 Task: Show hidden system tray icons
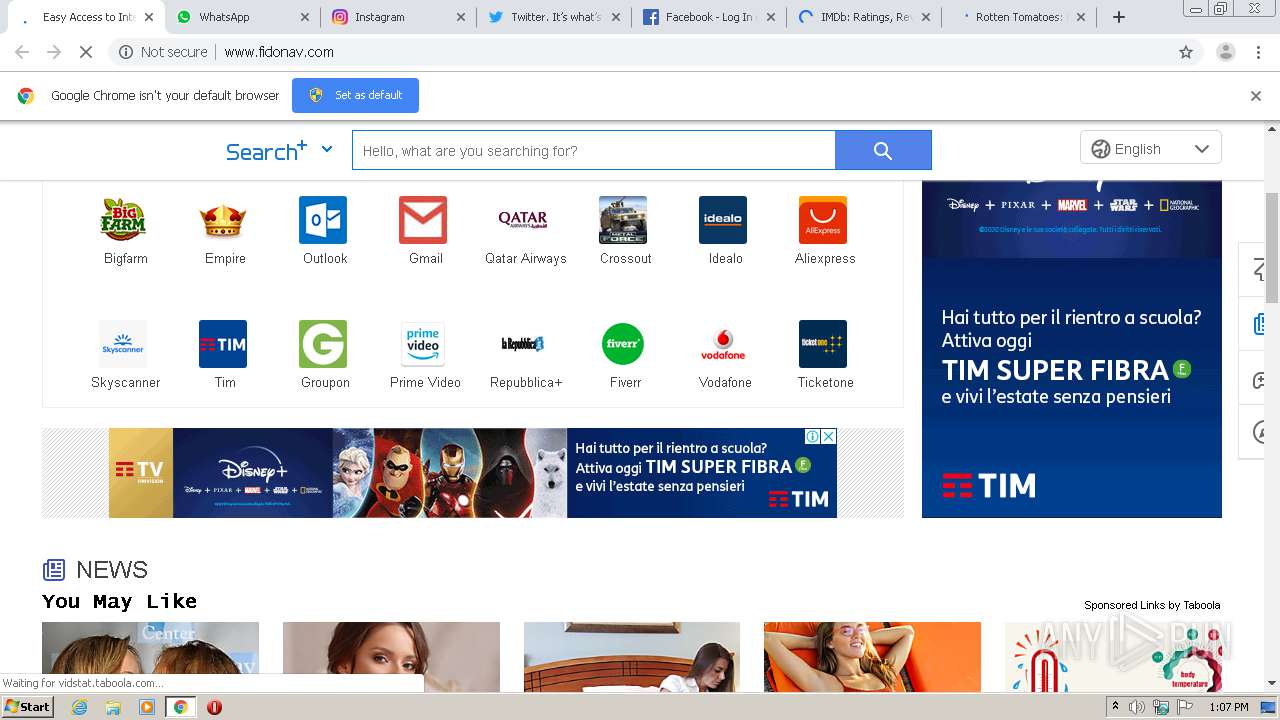pos(1115,707)
